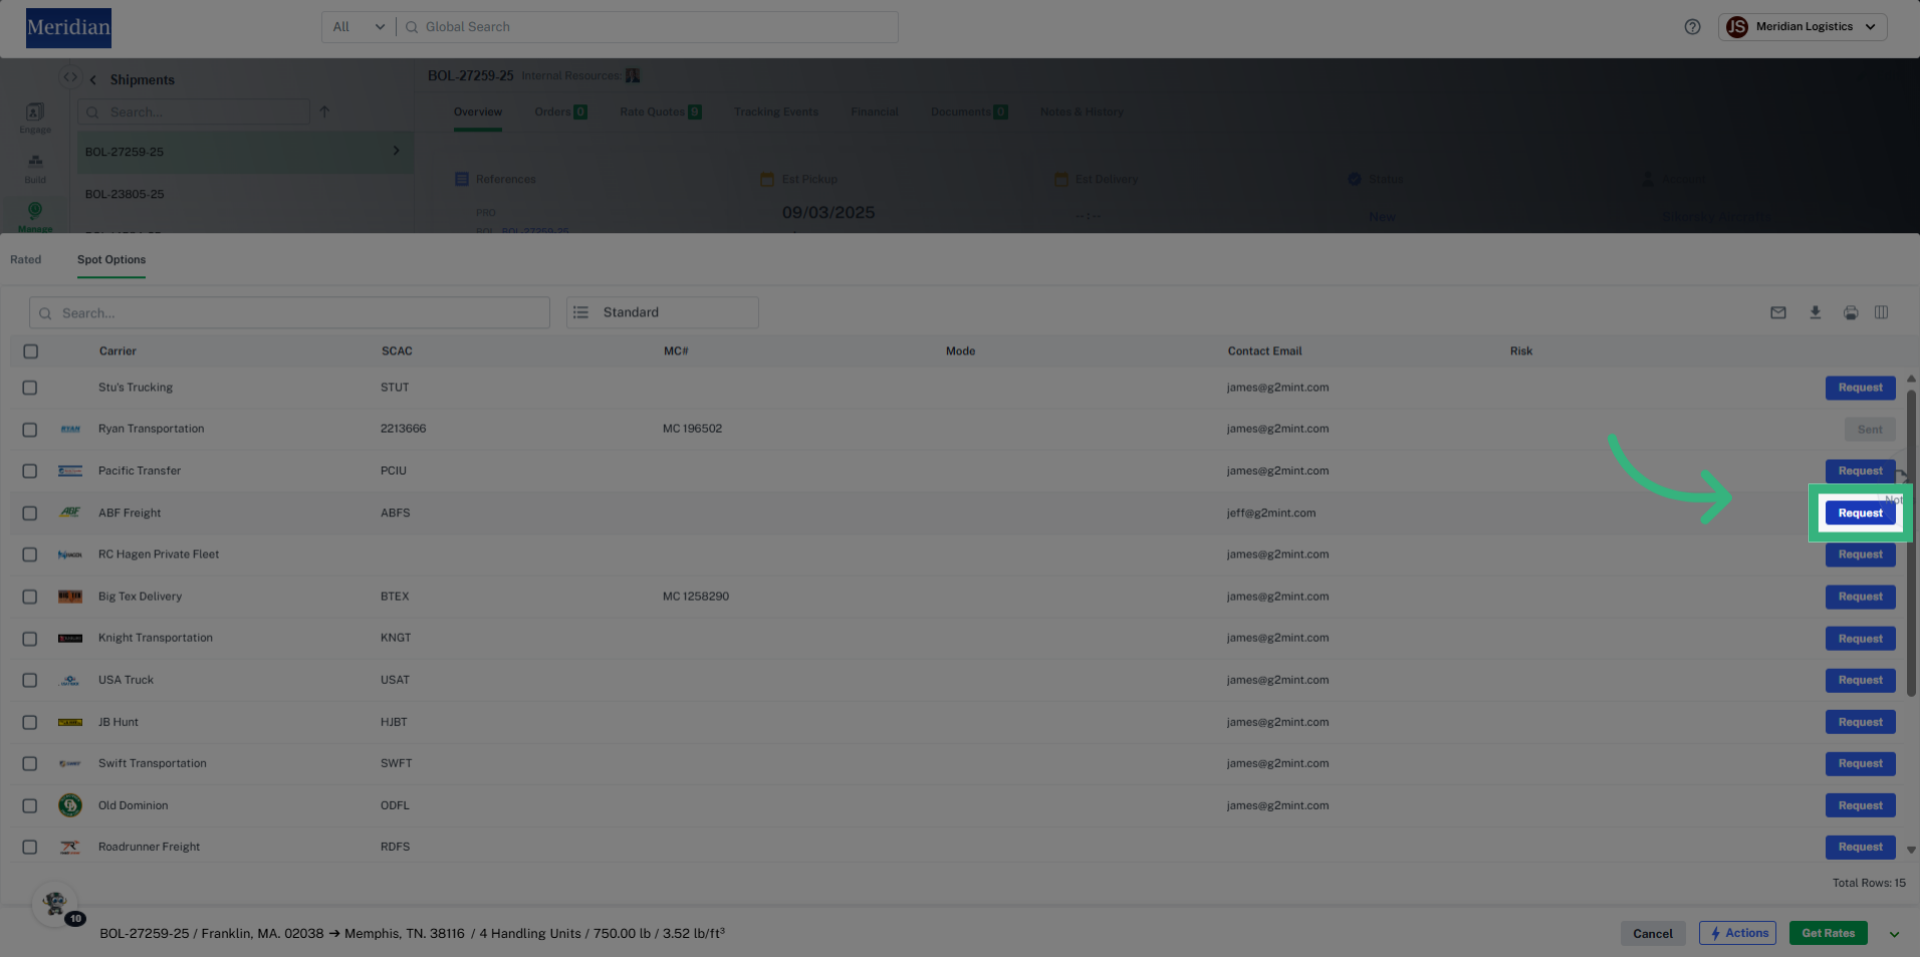Click the jeff@g2mint.com email cell
Screen dimensions: 1920x957
point(1271,513)
